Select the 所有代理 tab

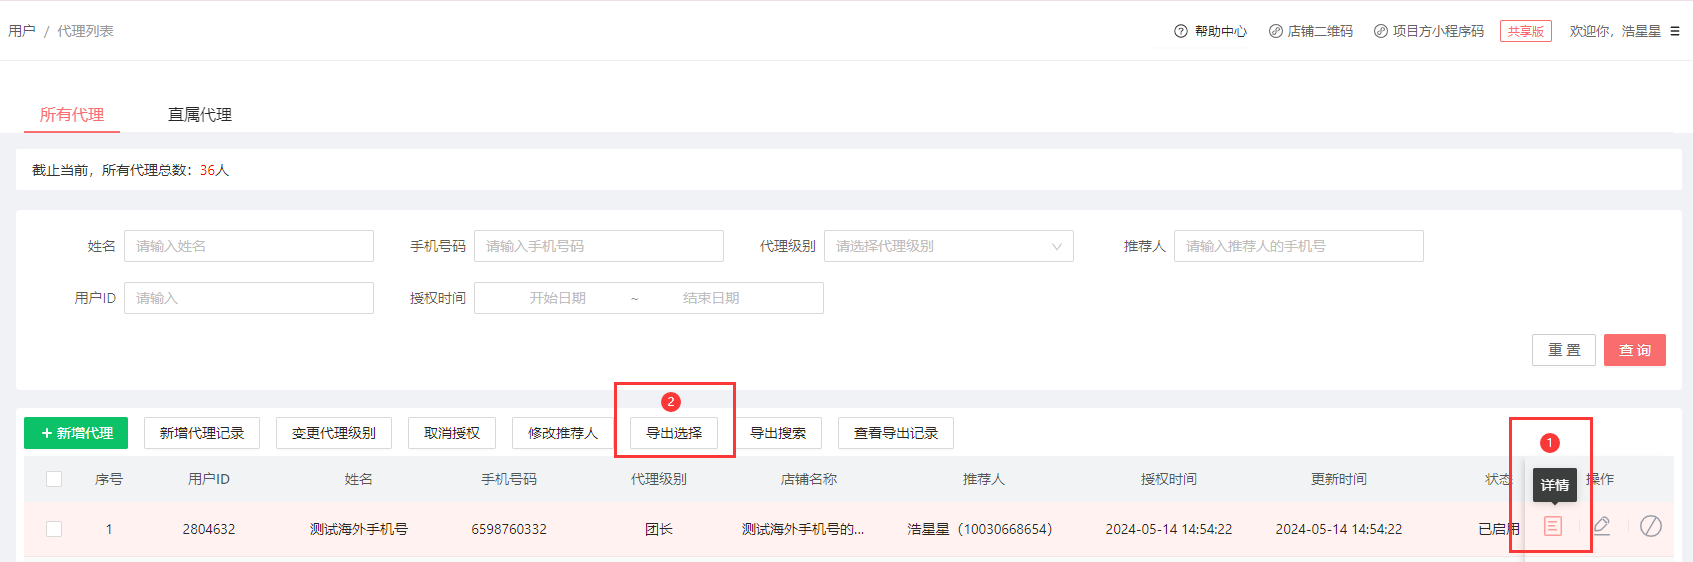point(72,115)
